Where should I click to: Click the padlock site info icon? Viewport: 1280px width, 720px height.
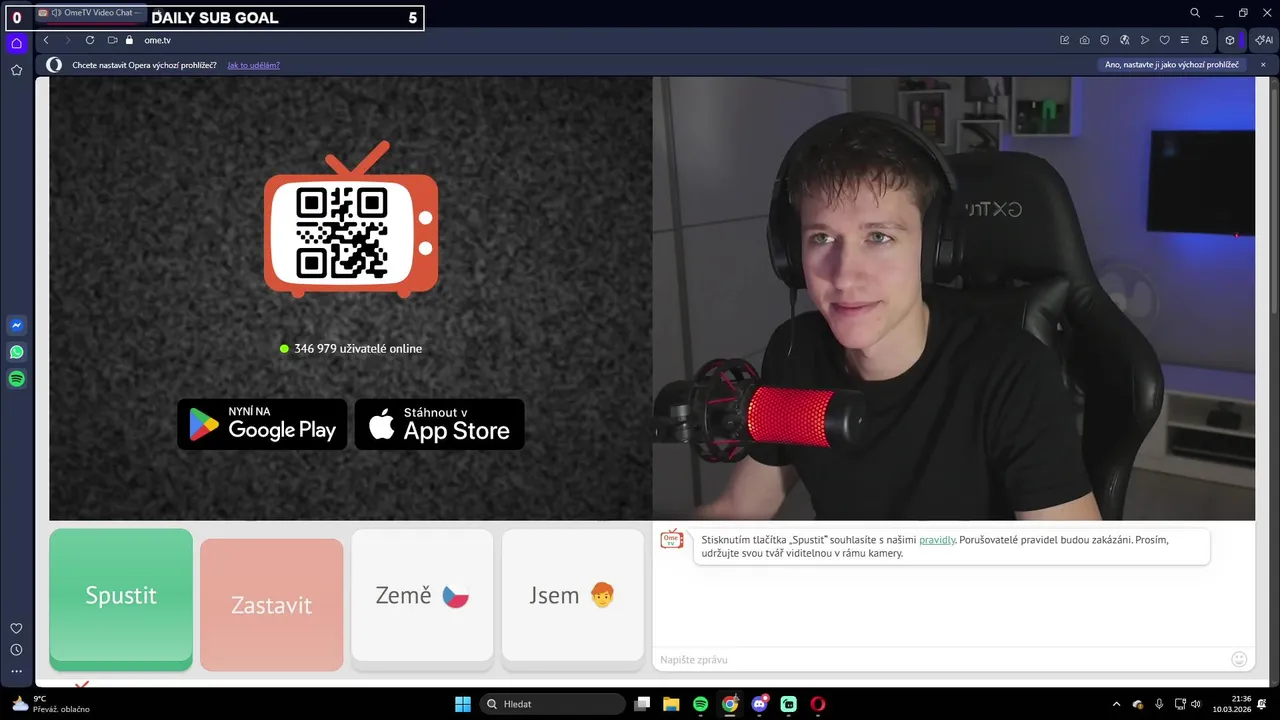[x=129, y=40]
